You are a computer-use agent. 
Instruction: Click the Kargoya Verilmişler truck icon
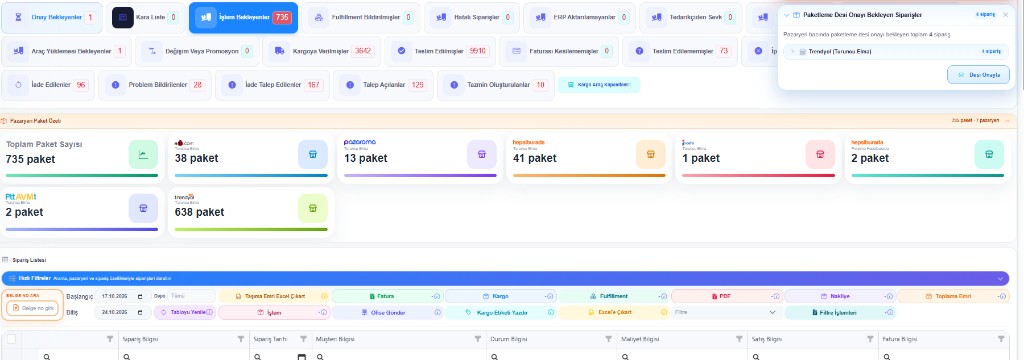point(279,51)
